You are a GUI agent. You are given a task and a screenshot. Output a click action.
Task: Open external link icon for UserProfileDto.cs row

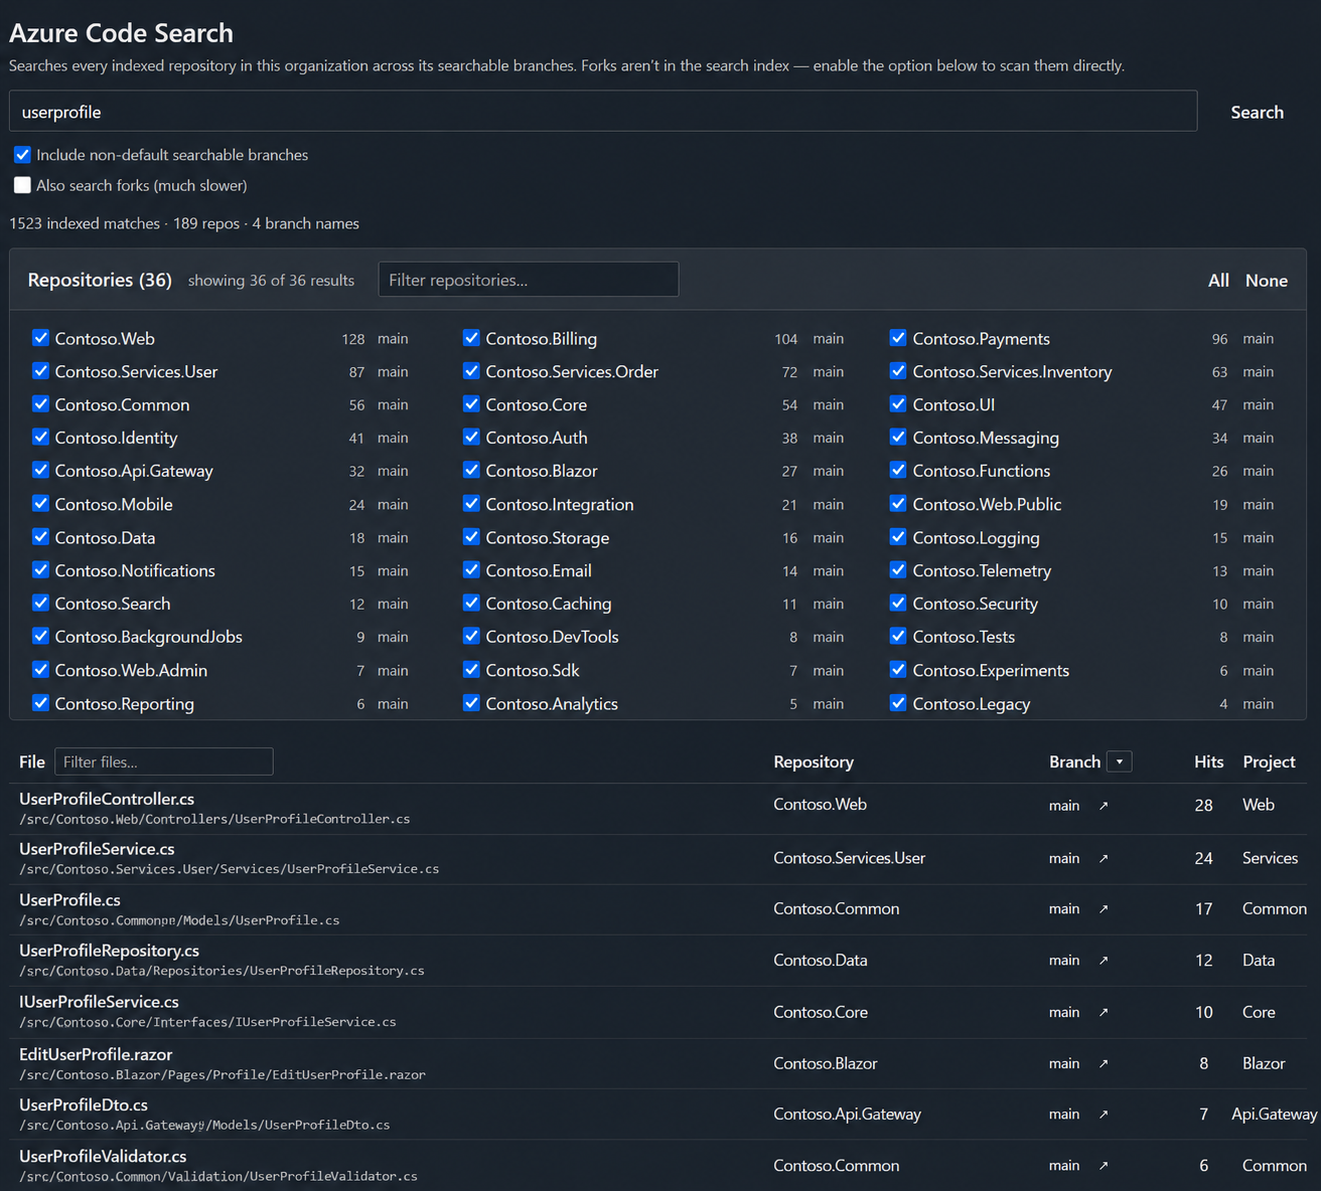1103,1114
